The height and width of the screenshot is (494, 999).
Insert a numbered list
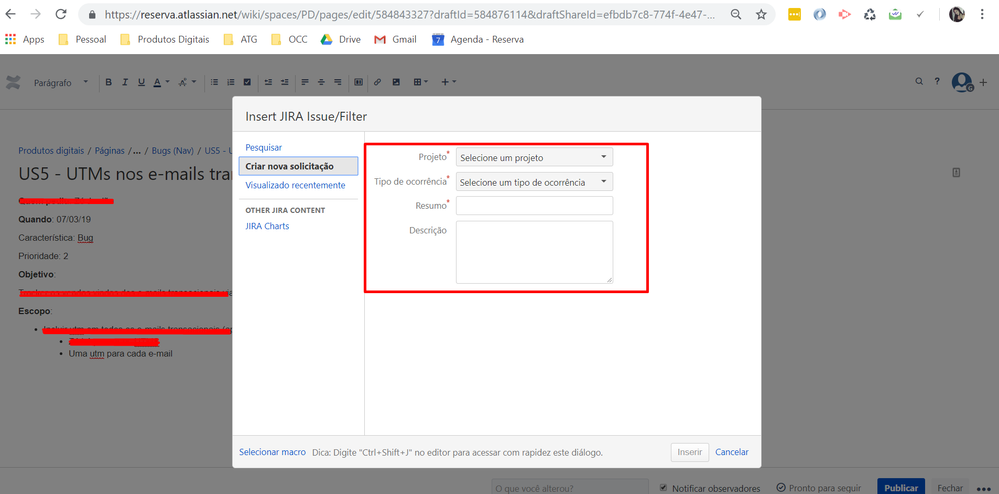pos(231,82)
